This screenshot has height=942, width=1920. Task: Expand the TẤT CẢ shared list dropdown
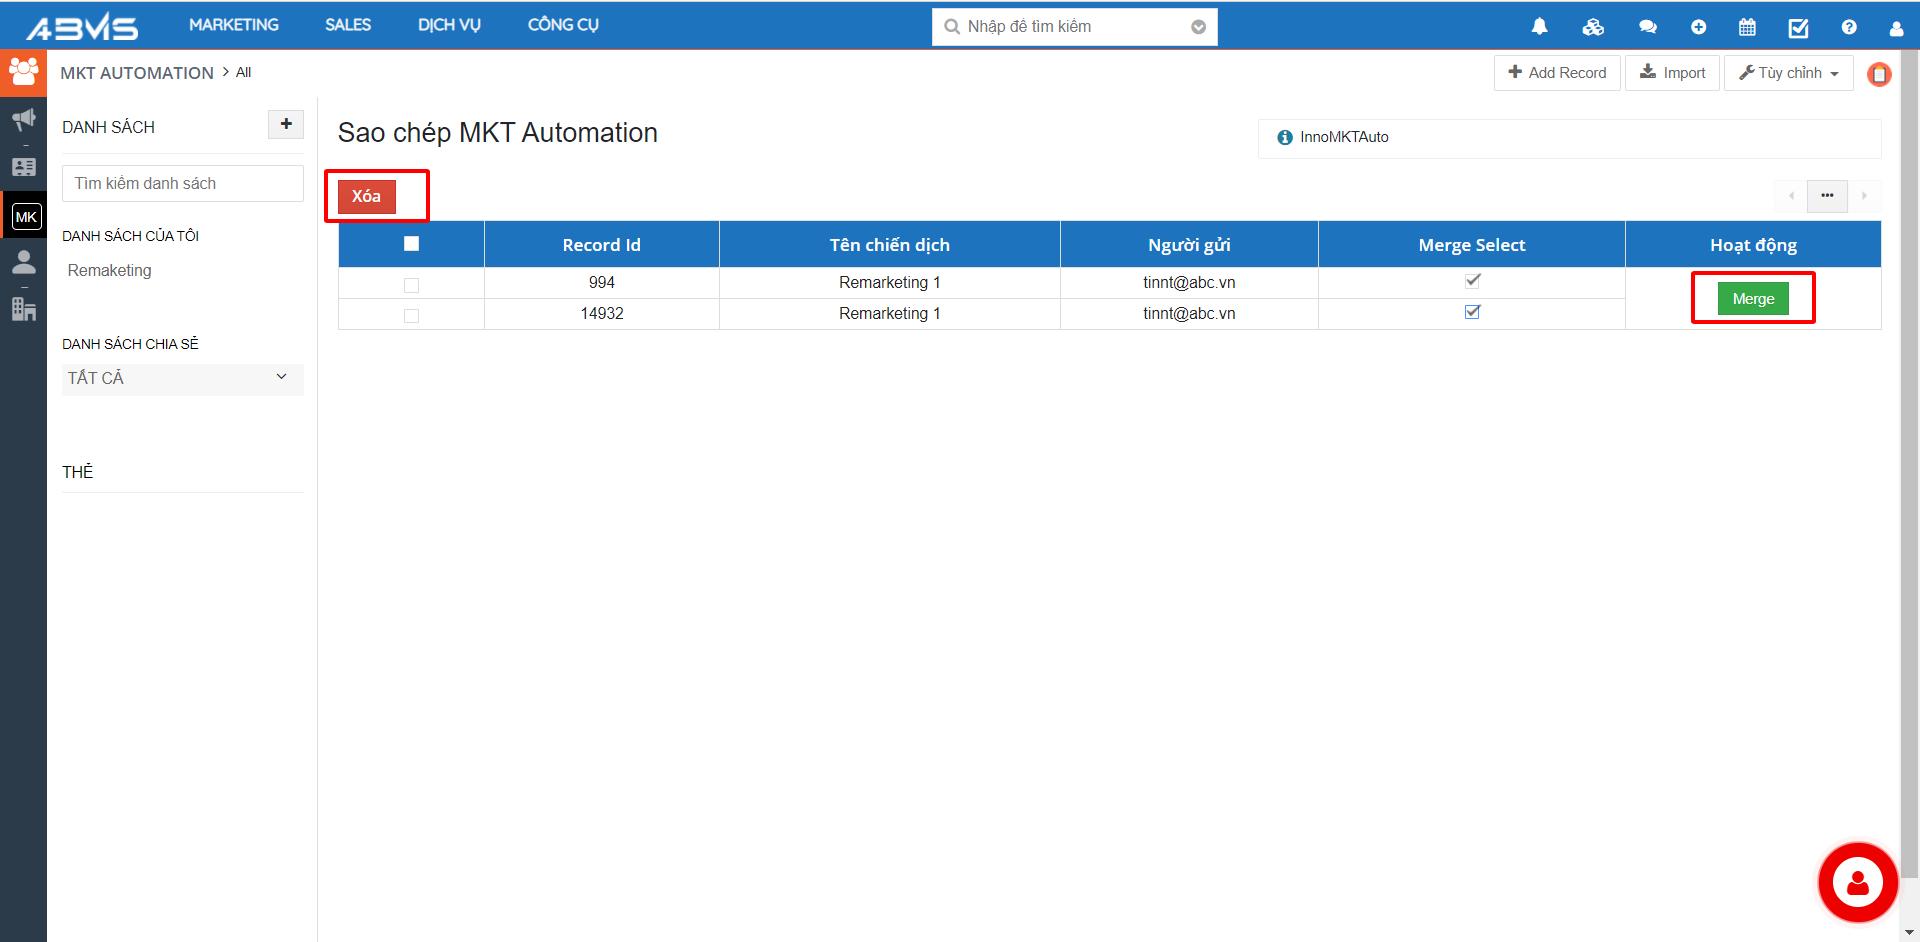(182, 378)
